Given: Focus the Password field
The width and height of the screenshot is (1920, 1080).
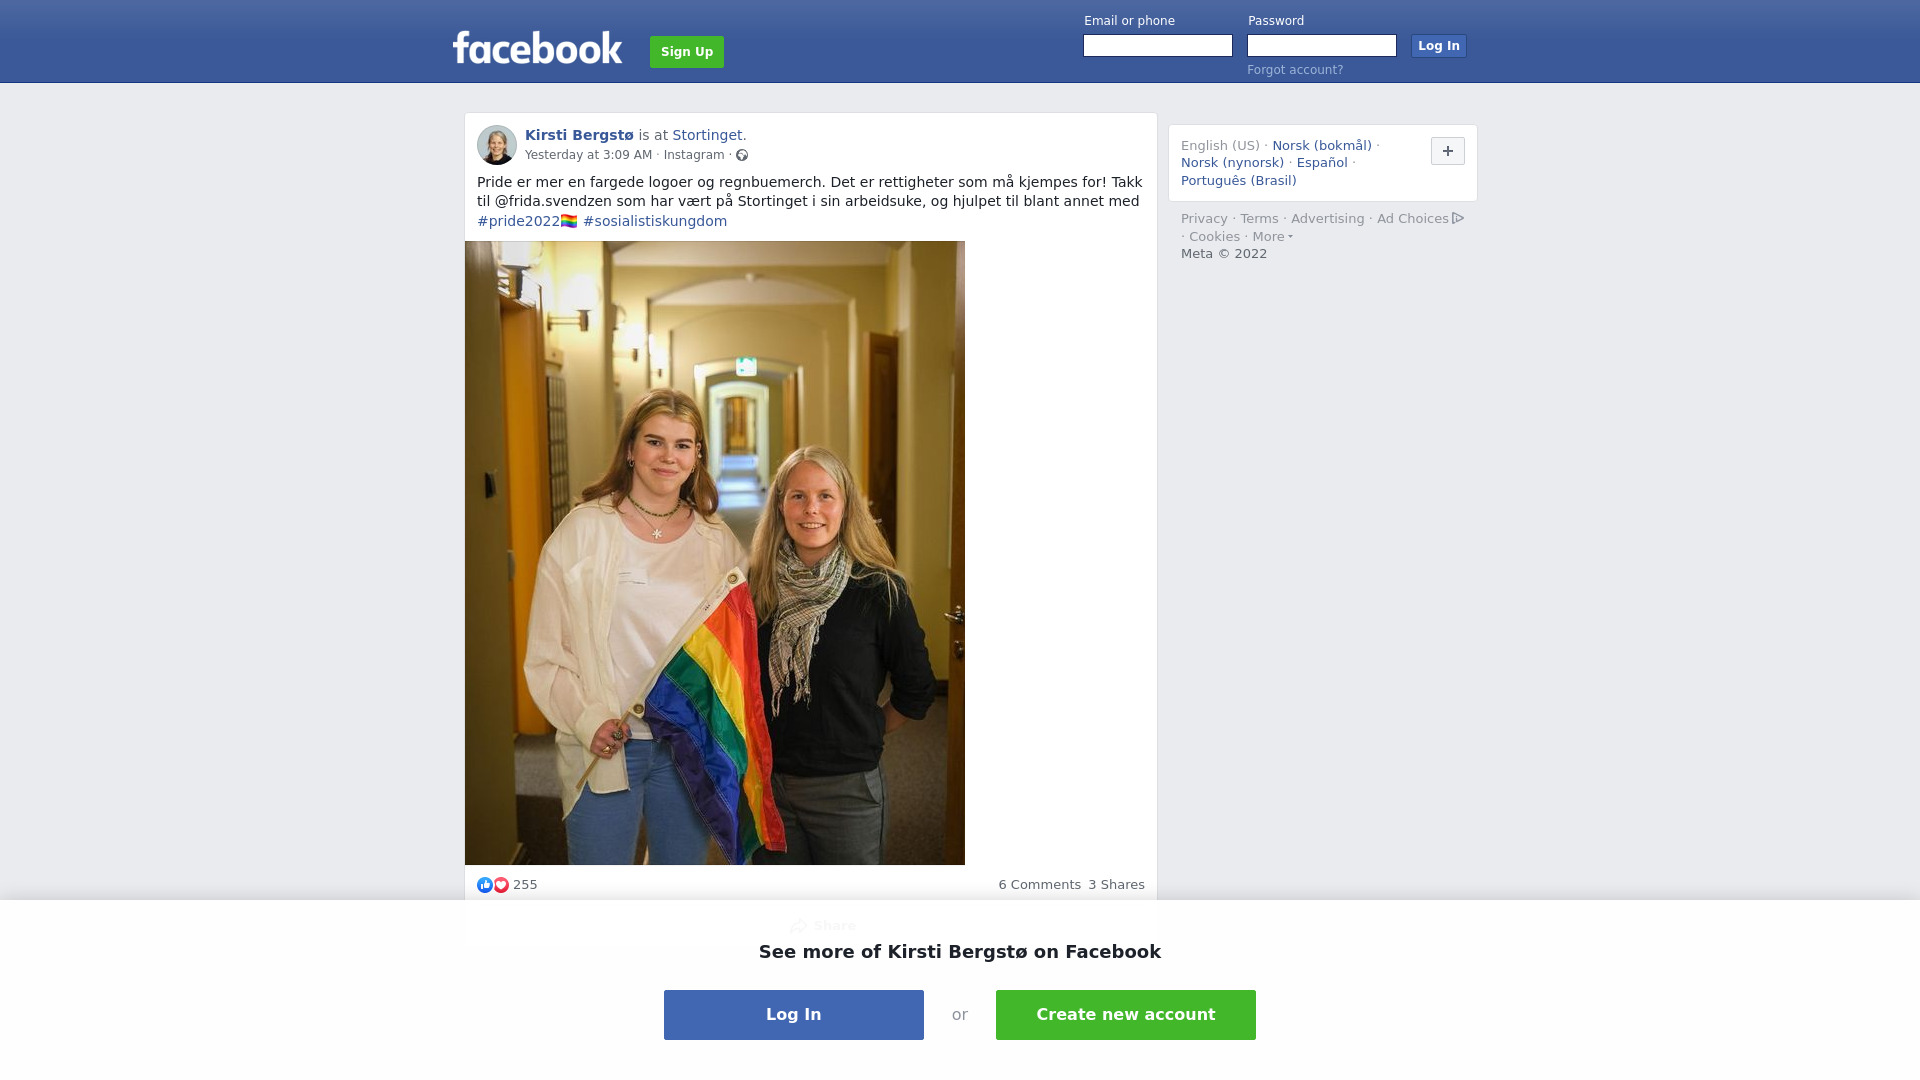Looking at the screenshot, I should [1322, 46].
